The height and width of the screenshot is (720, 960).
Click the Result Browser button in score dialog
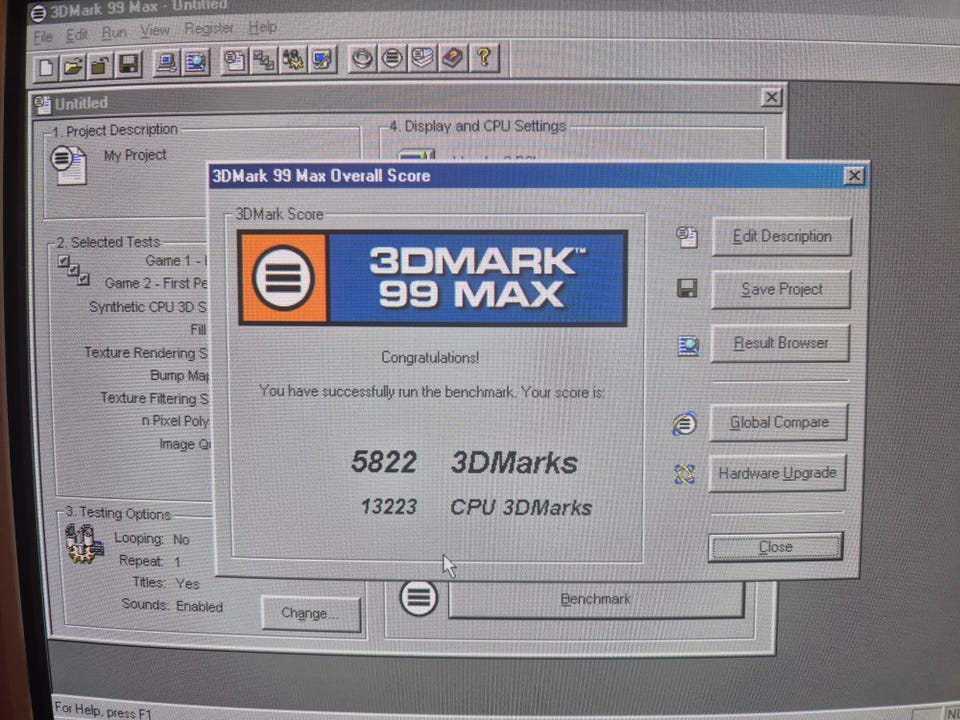click(780, 343)
